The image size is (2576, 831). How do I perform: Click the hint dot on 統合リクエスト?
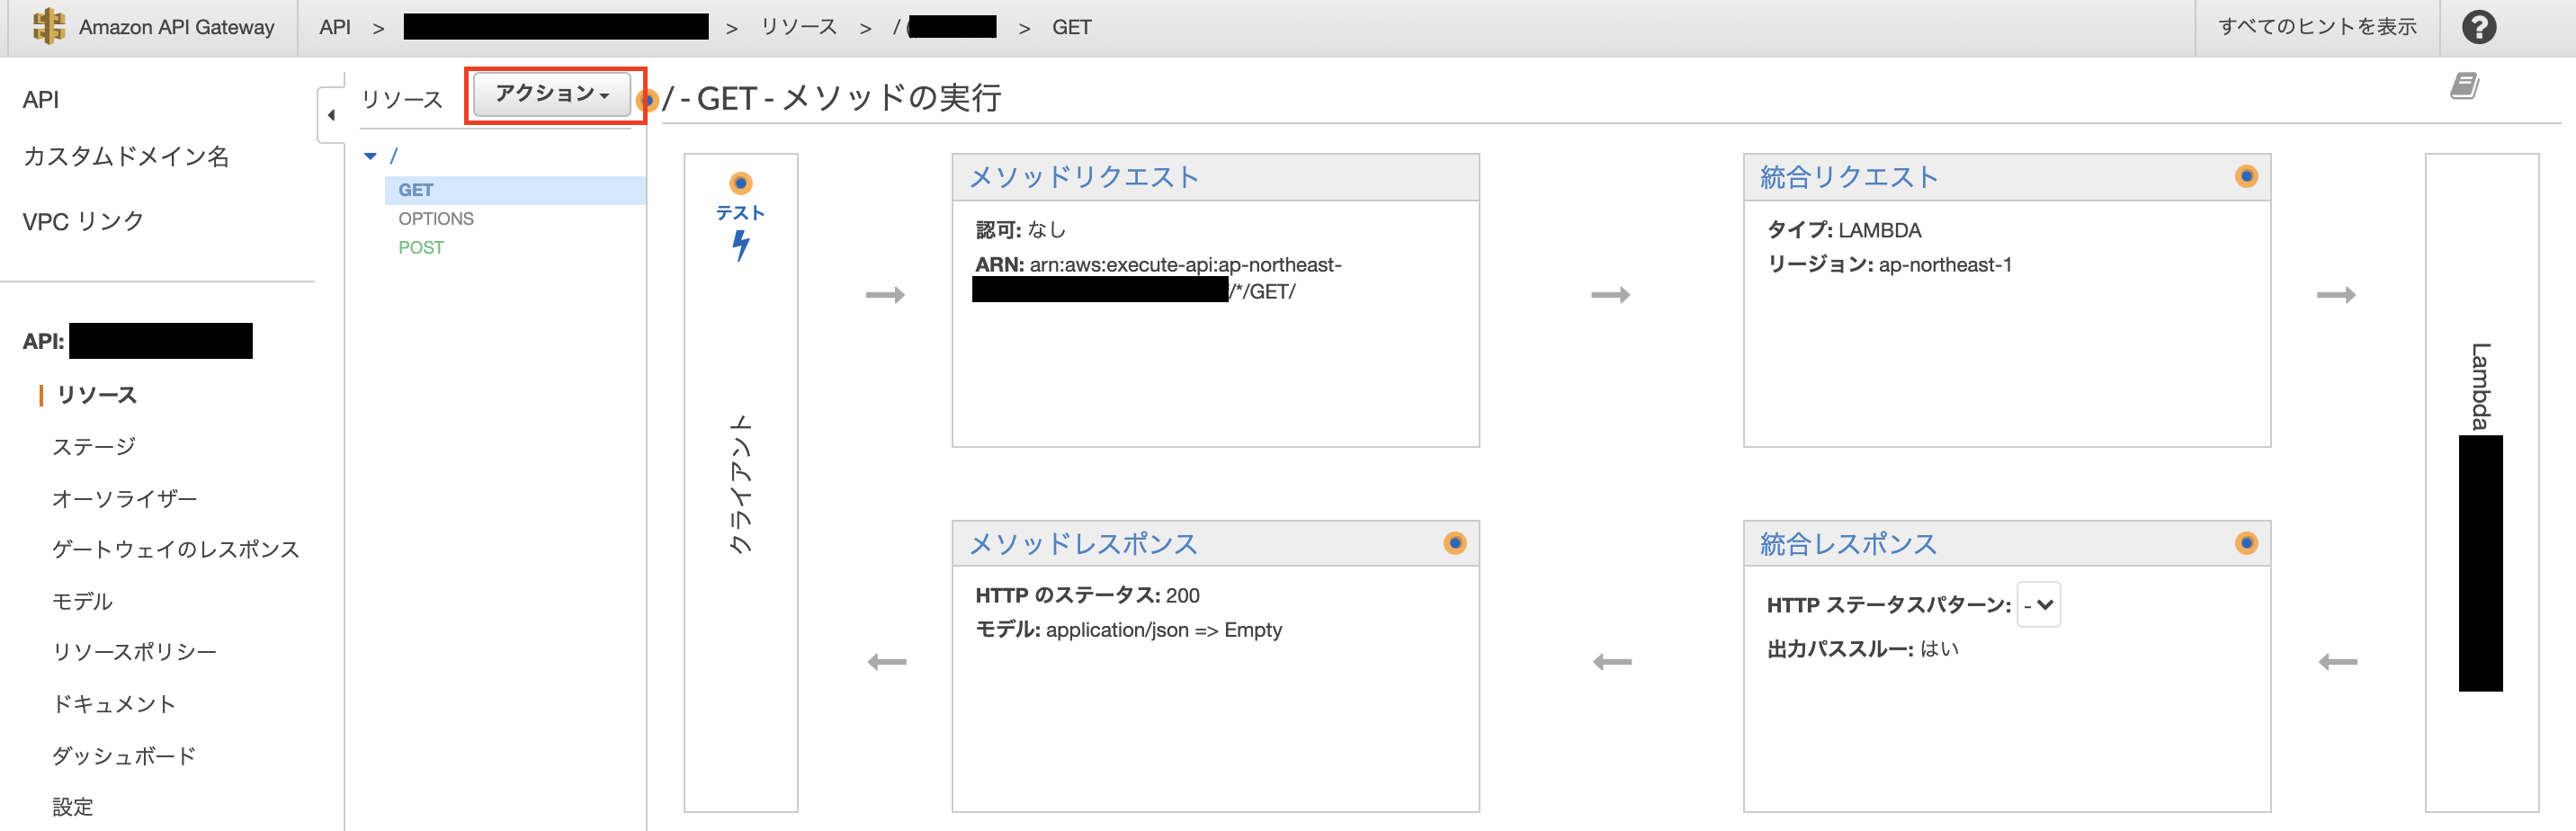(x=2246, y=176)
